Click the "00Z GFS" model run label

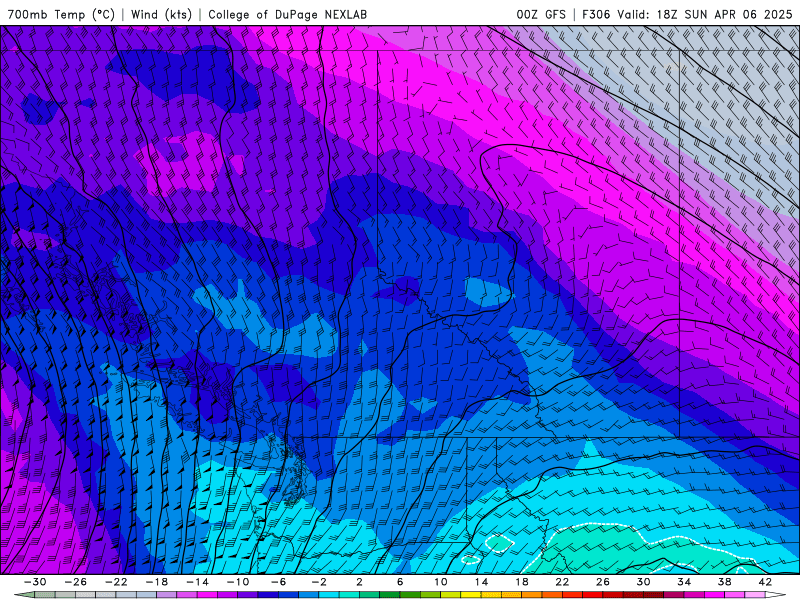tap(541, 14)
